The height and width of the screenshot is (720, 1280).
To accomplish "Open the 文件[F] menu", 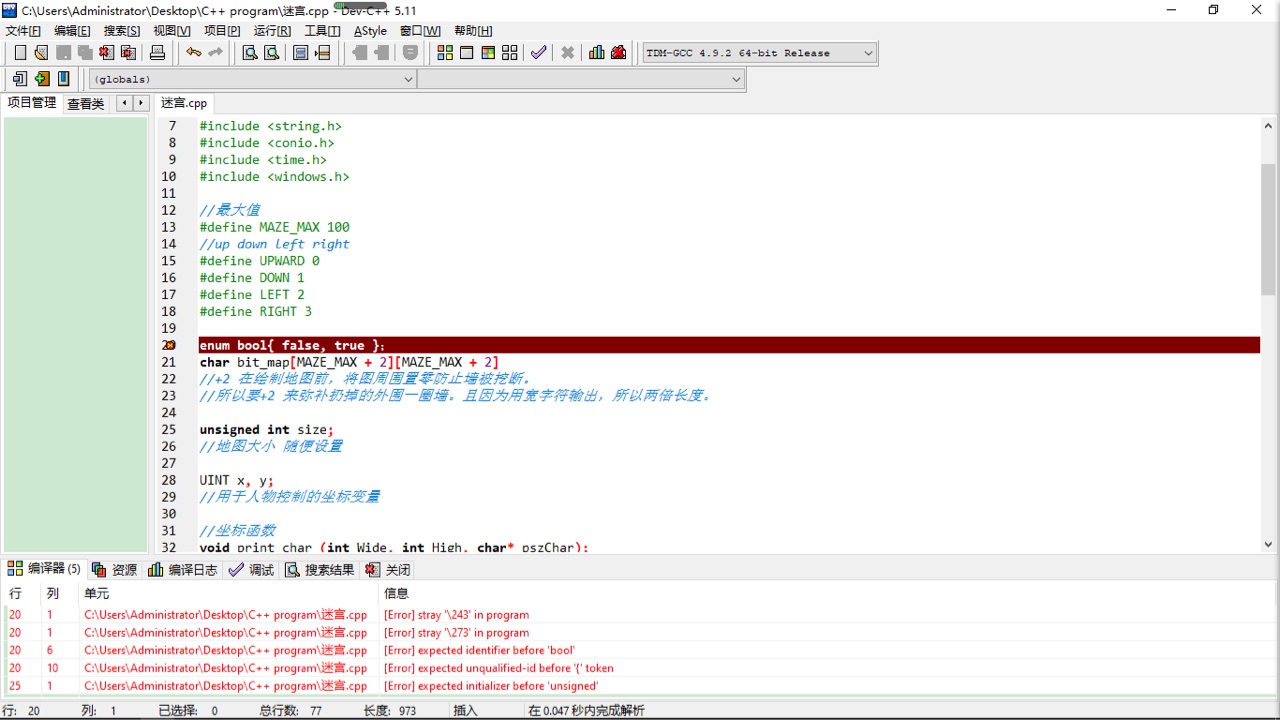I will (24, 31).
